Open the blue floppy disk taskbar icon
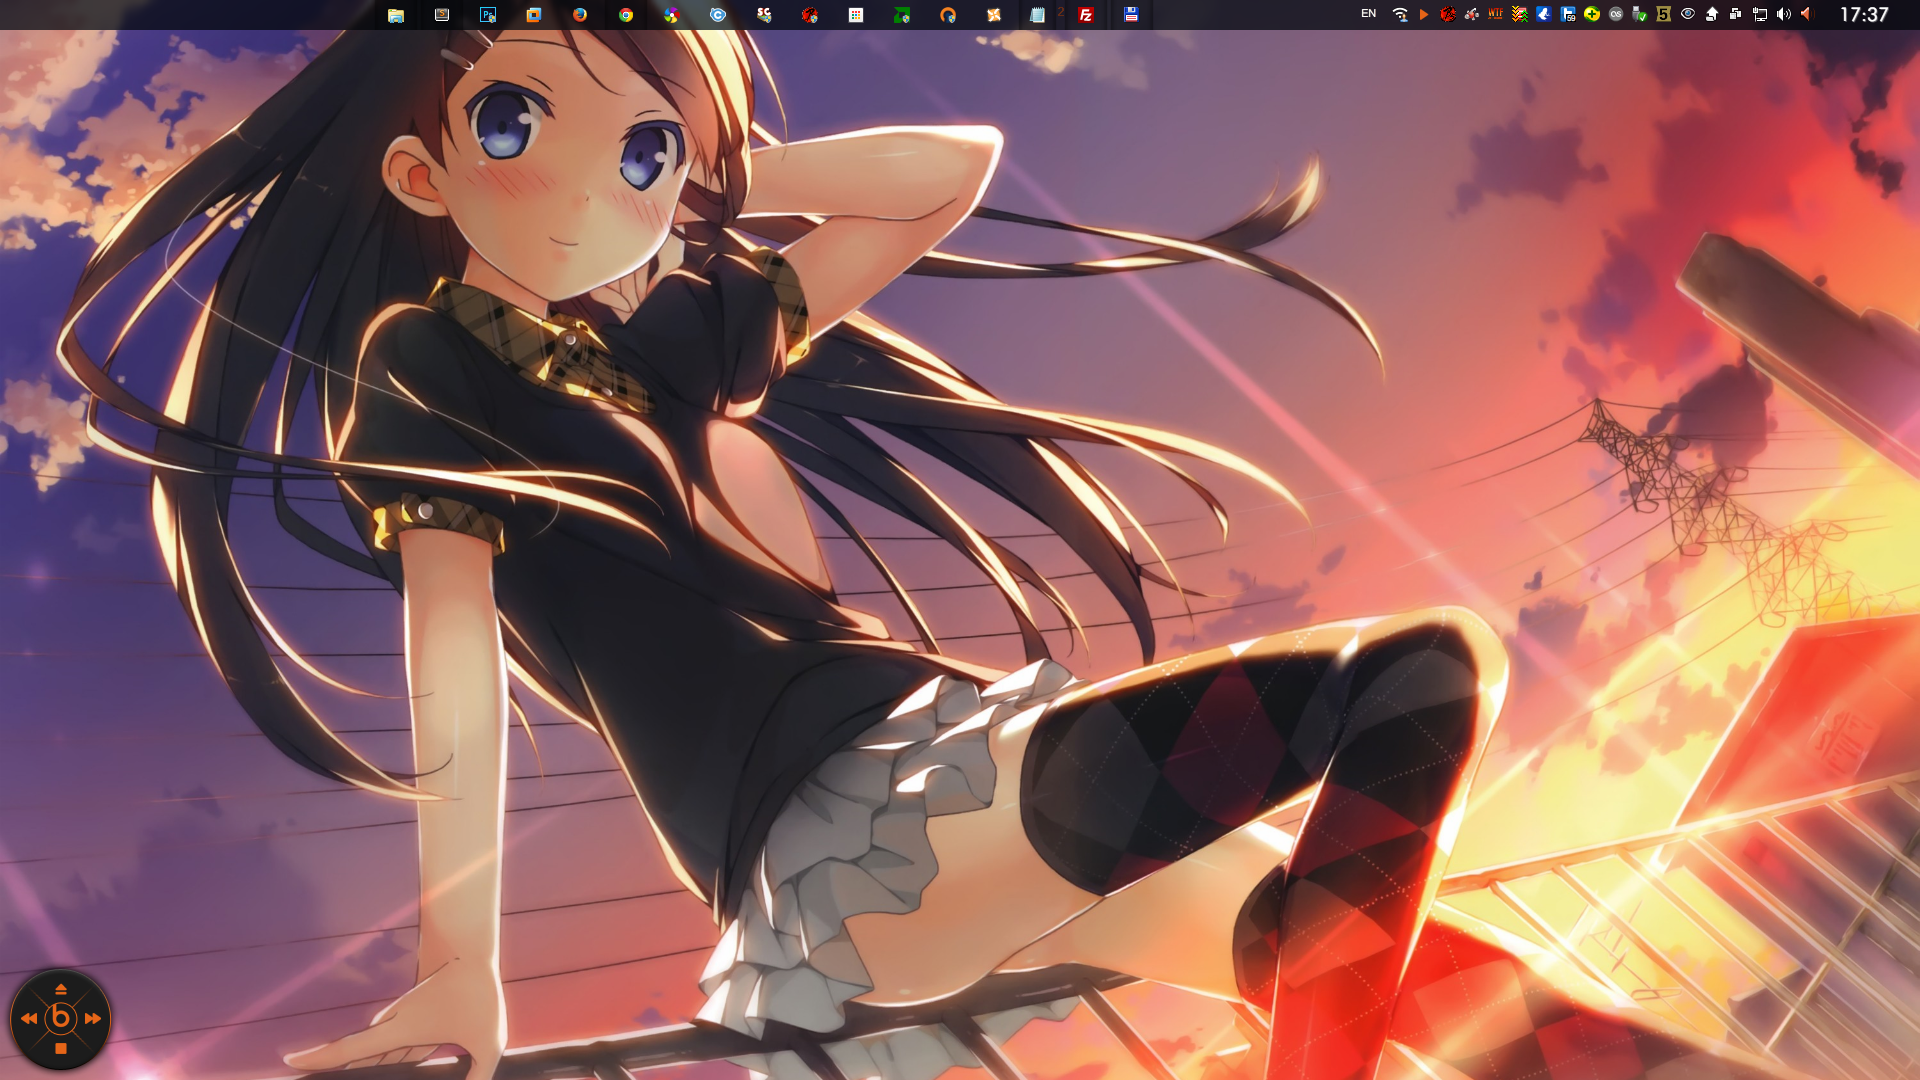 pos(1131,15)
